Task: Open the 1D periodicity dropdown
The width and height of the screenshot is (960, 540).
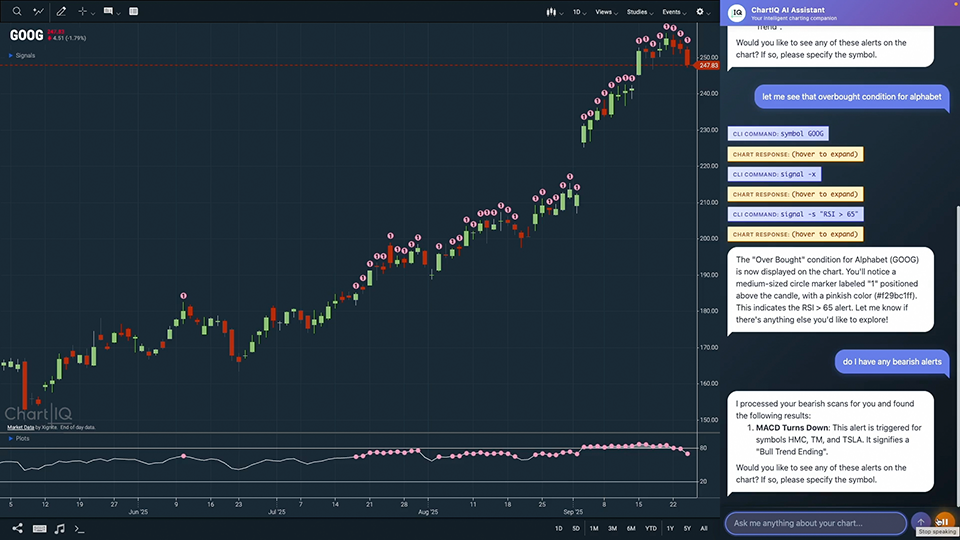Action: click(578, 12)
